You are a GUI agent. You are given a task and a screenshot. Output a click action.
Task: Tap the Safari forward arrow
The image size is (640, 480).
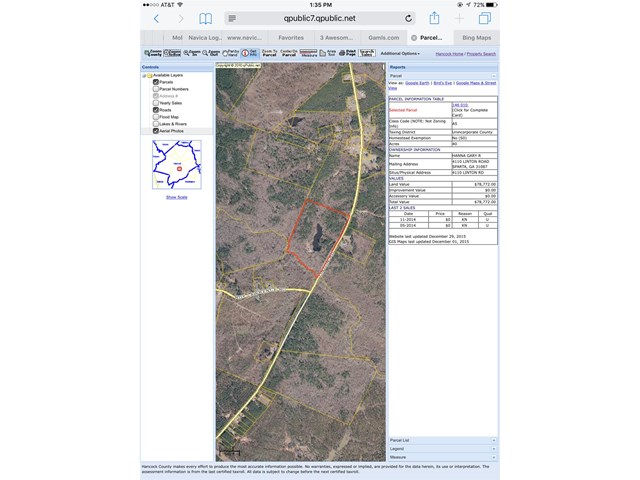pos(181,19)
